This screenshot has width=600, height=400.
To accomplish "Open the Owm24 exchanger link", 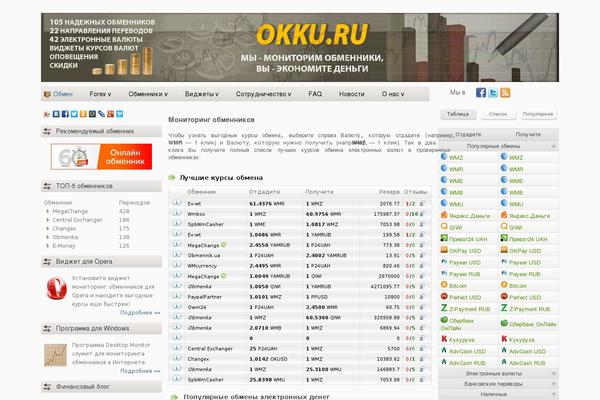I will pos(197,307).
